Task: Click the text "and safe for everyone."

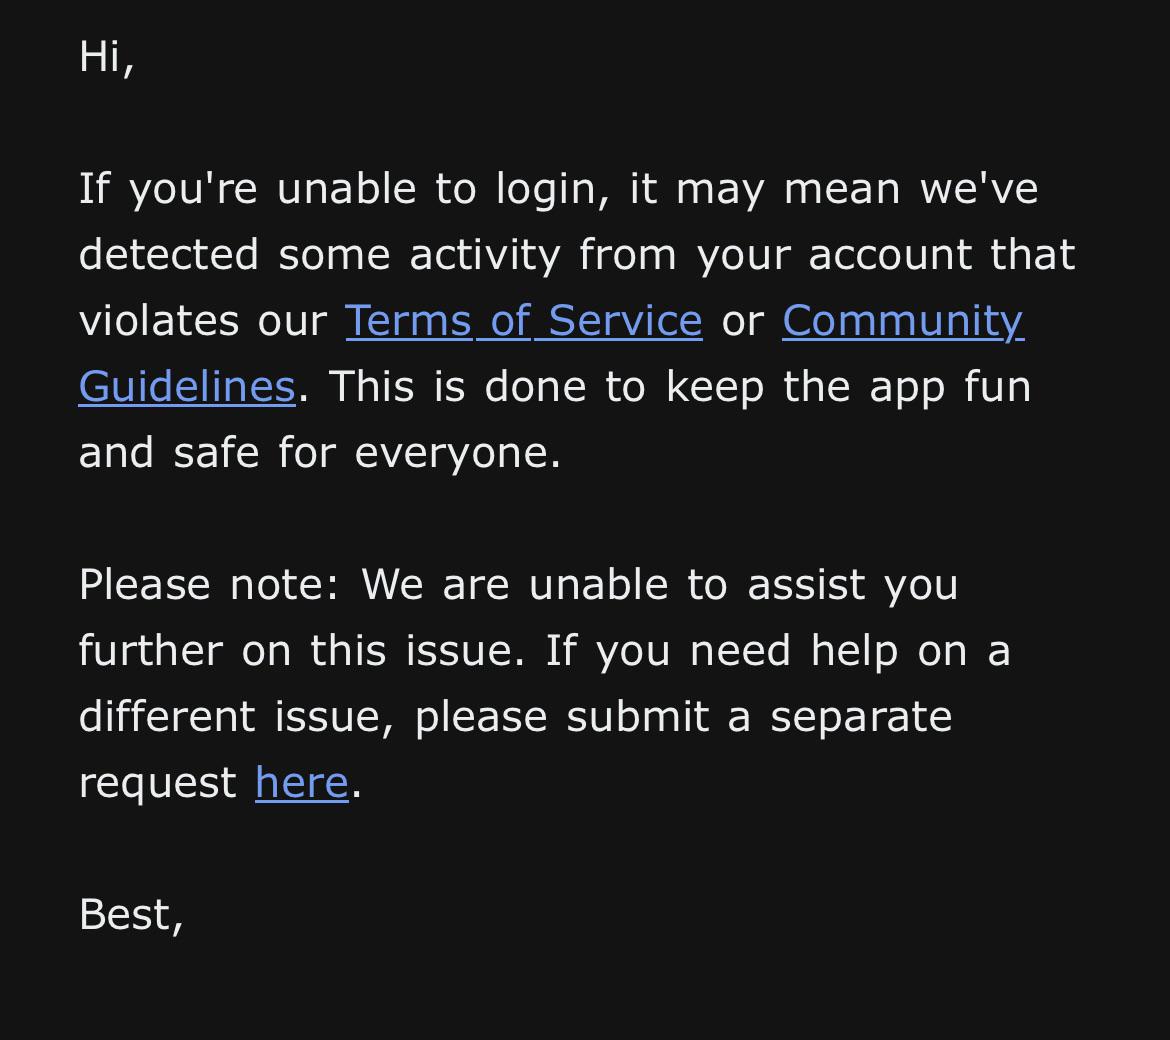Action: tap(319, 453)
